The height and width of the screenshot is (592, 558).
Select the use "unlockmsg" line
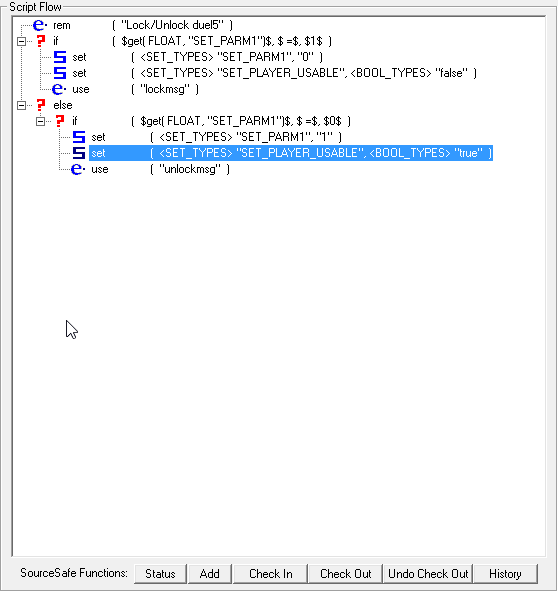click(160, 169)
